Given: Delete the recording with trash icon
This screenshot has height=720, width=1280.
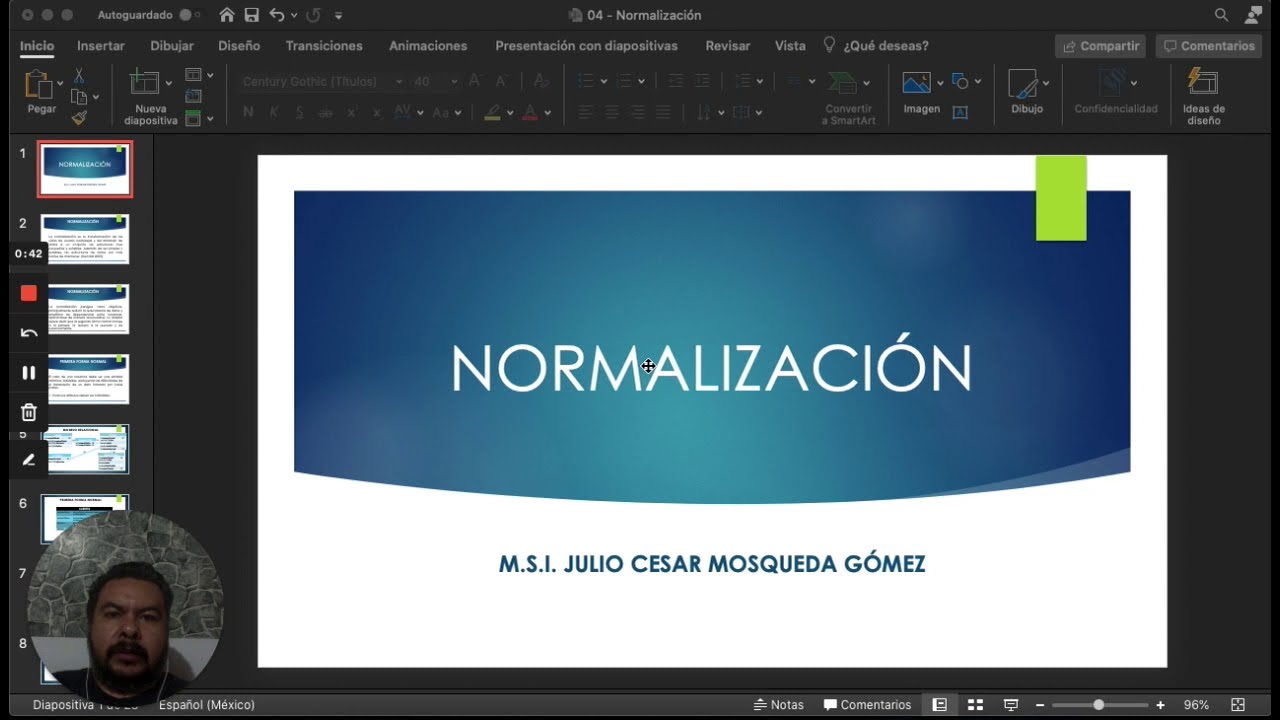Looking at the screenshot, I should click(29, 412).
